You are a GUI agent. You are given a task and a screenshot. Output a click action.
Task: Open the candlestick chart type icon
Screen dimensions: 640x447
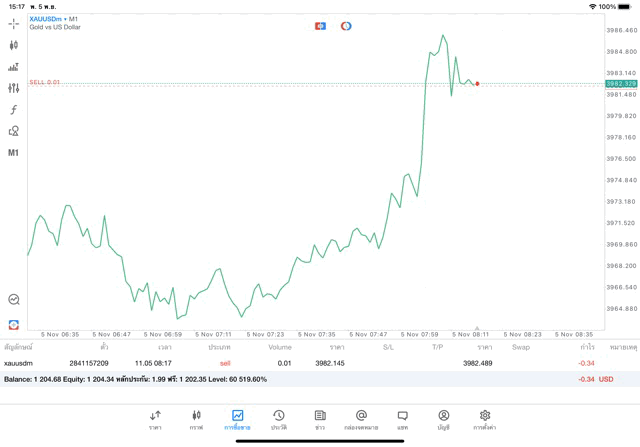tap(13, 45)
